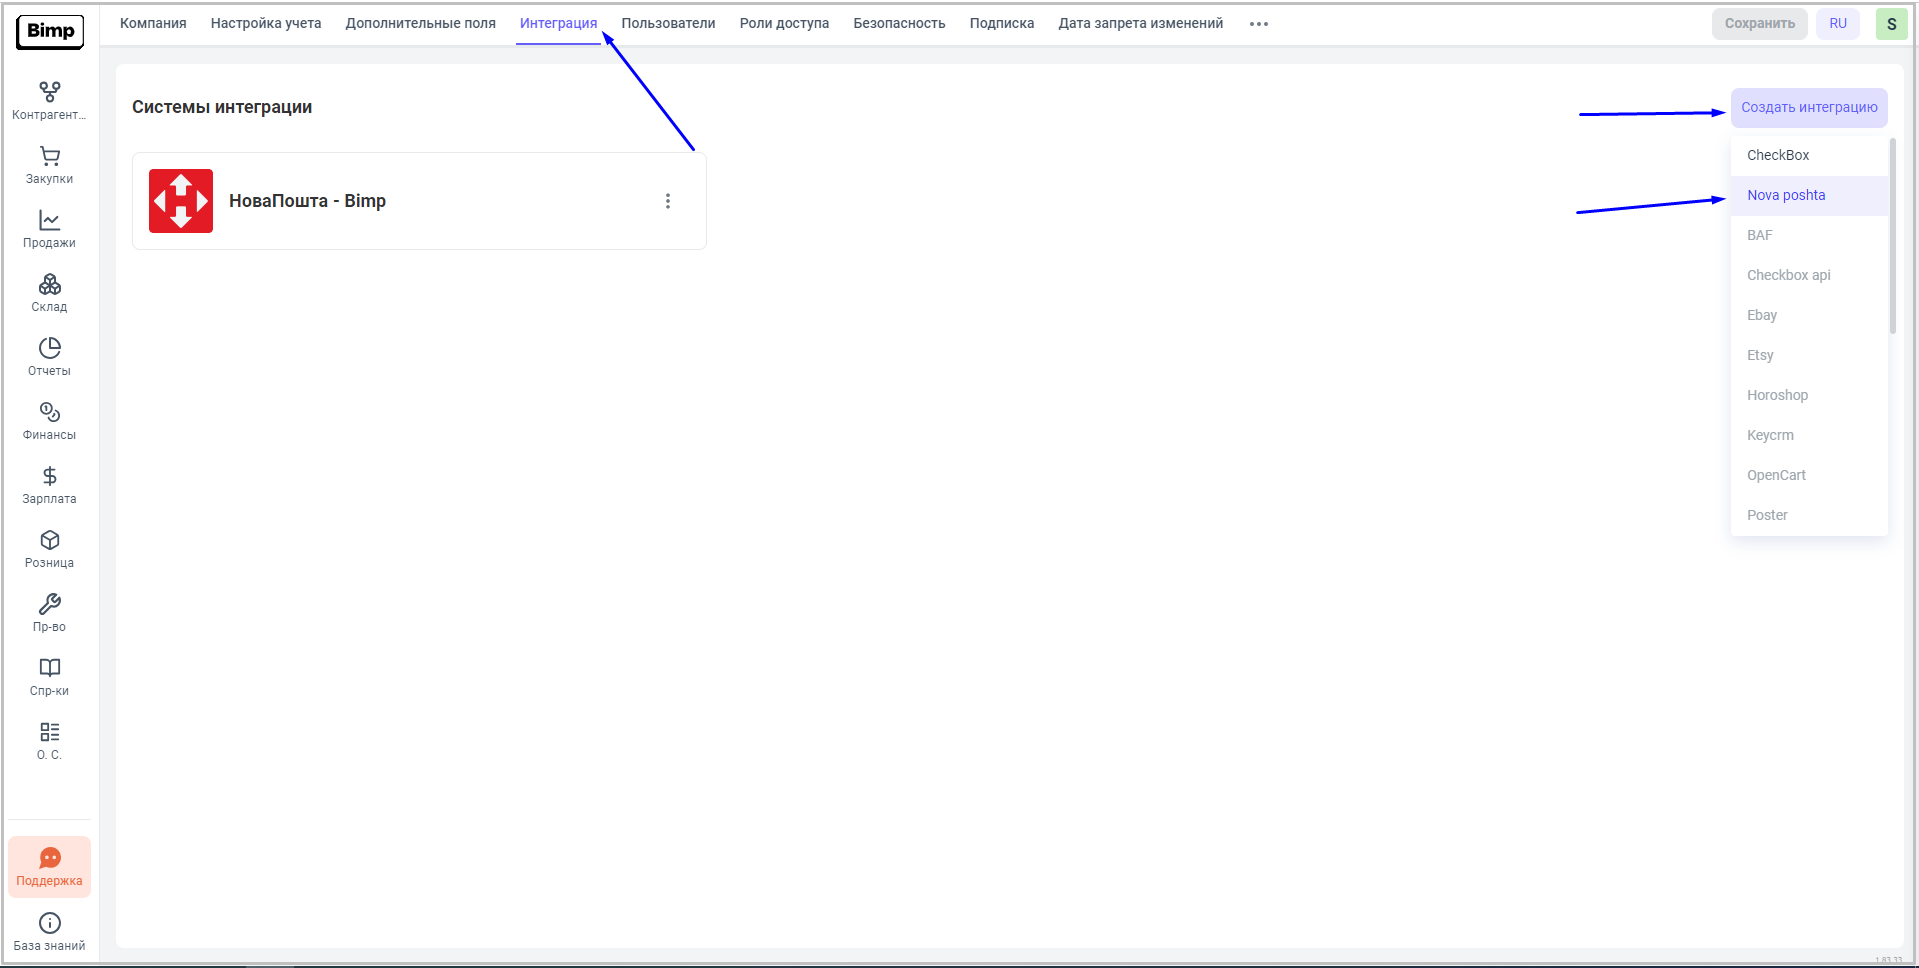Open the Финансы coins icon
Viewport: 1919px width, 968px height.
coord(49,412)
